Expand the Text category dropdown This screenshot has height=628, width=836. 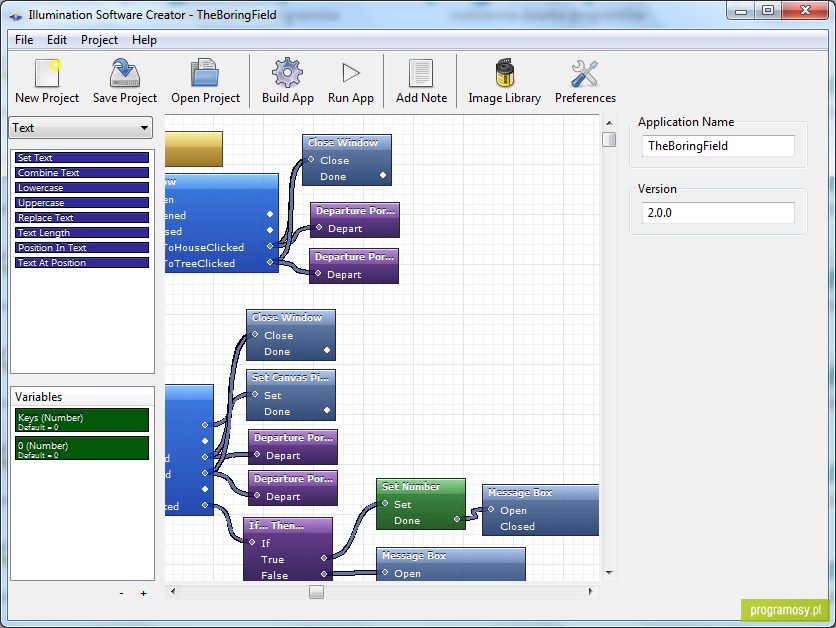point(81,128)
